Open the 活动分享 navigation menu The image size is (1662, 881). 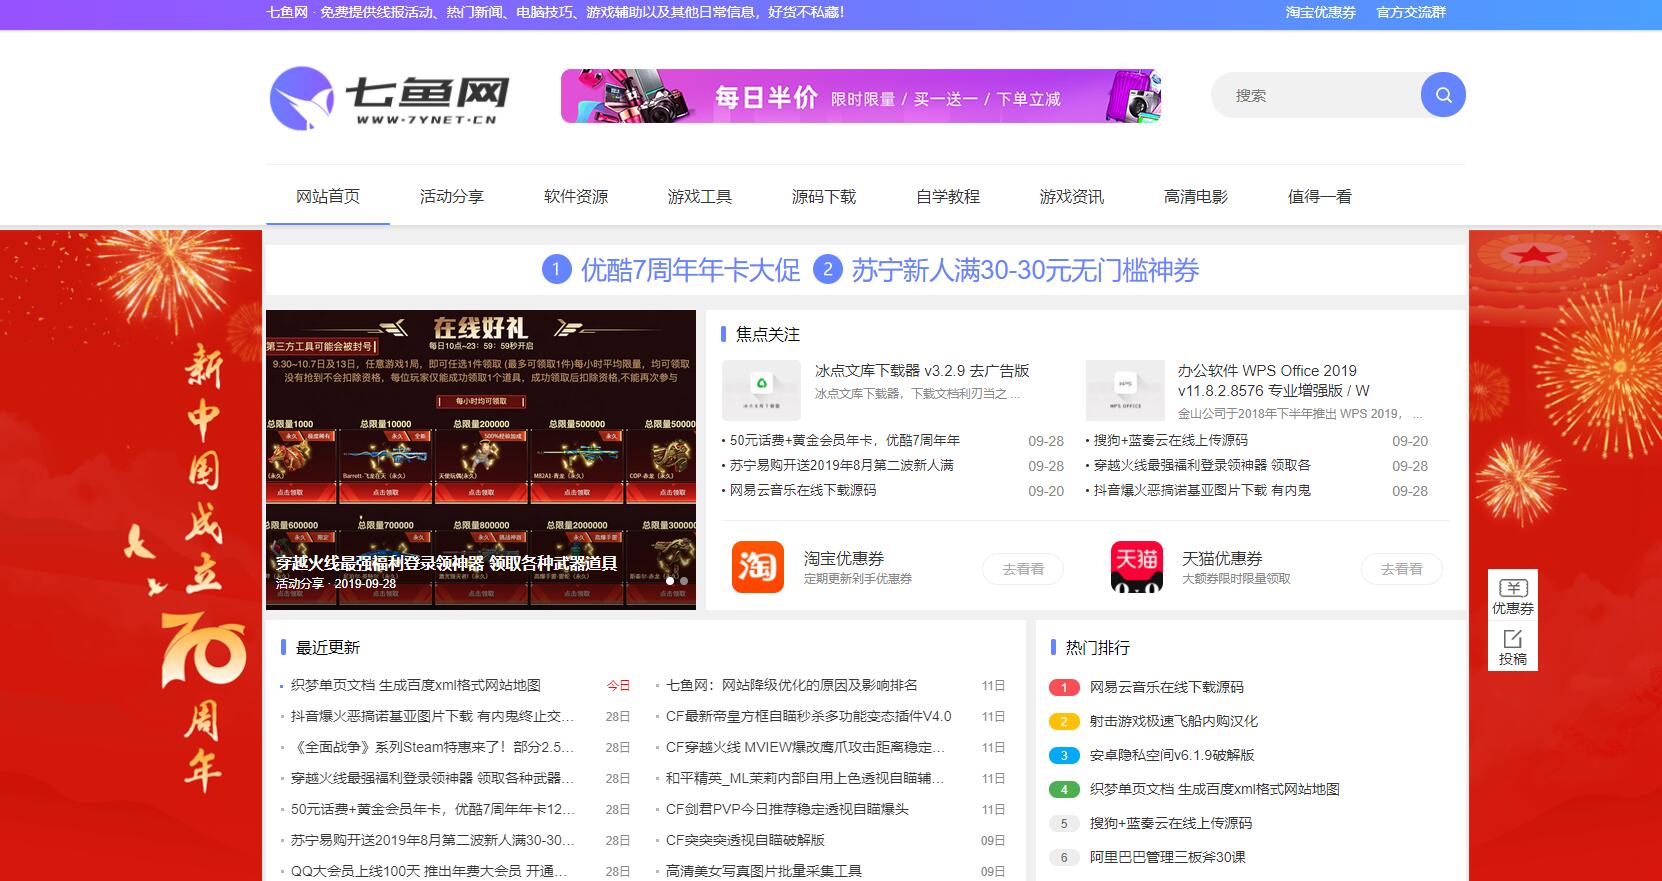point(452,196)
